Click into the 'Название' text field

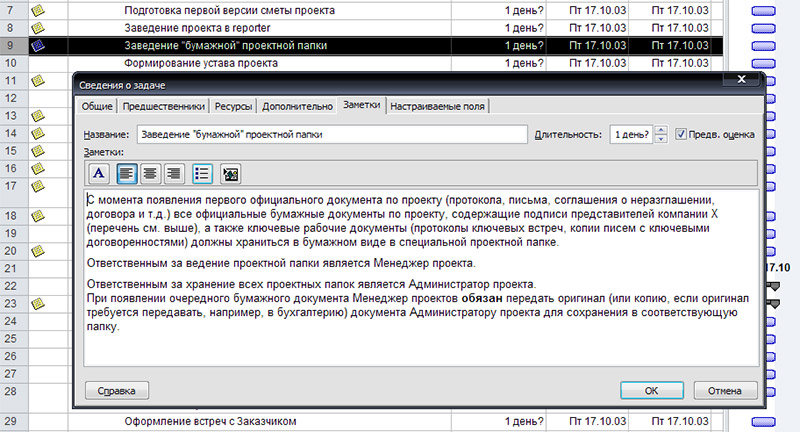(x=331, y=134)
